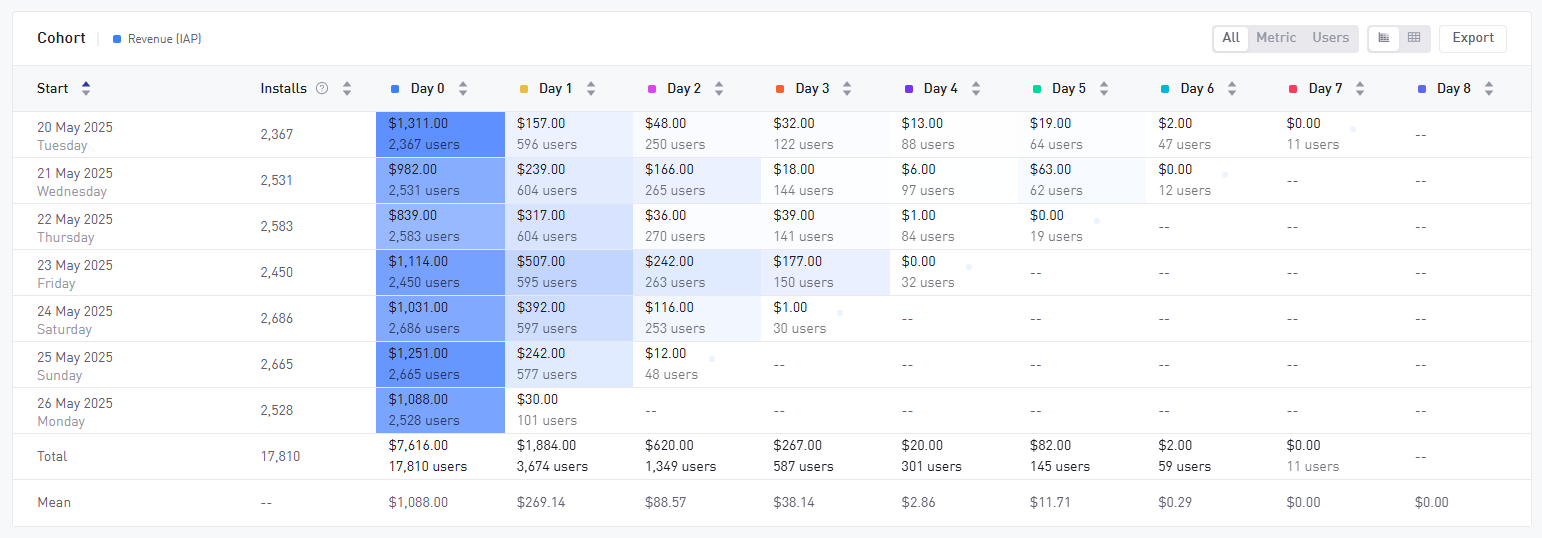
Task: Select the 26 May 2025 Monday row
Action: pyautogui.click(x=771, y=410)
